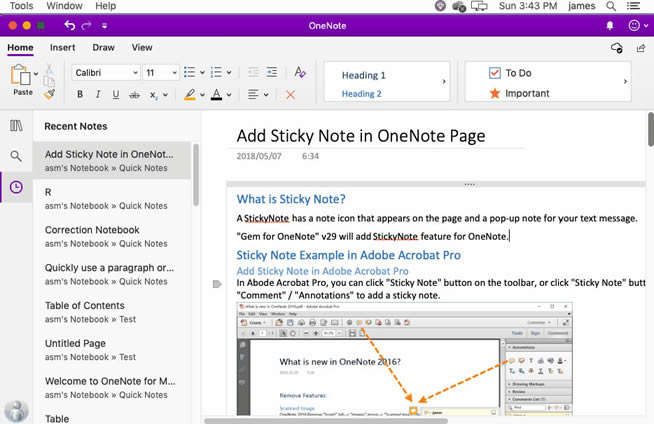Toggle underline formatting

[x=116, y=95]
